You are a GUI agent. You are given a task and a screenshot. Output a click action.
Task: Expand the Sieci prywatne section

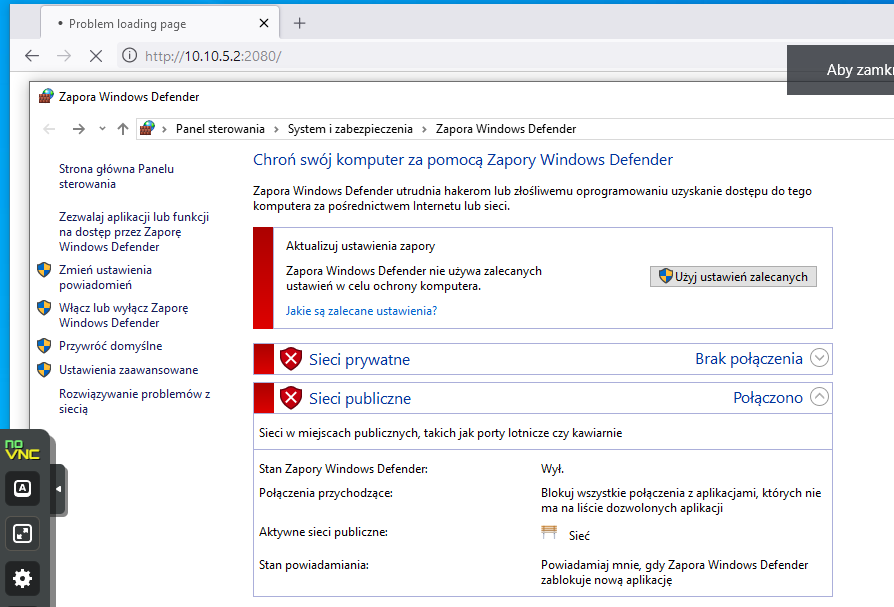[x=819, y=358]
